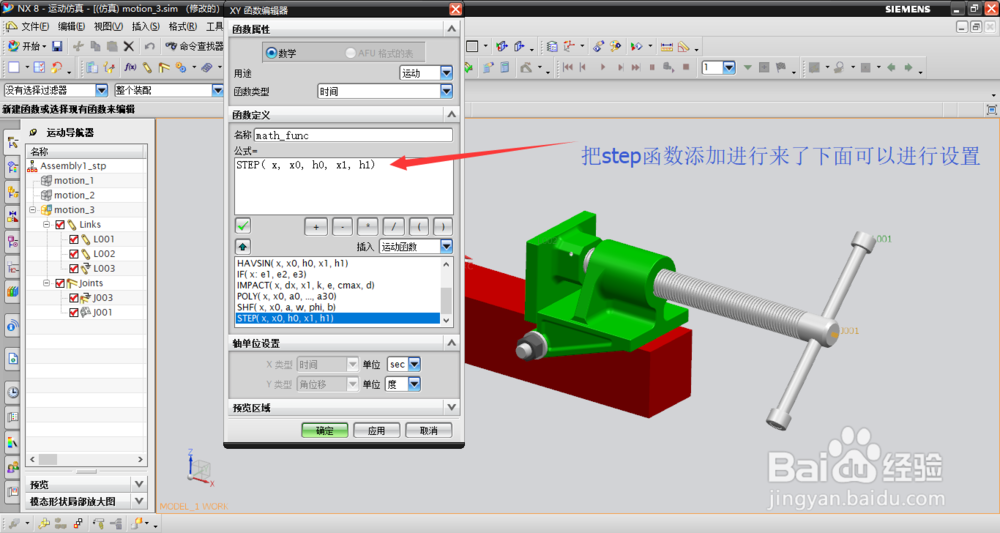This screenshot has width=1000, height=533.
Task: Click inside the 公式 formula text area
Action: 344,186
